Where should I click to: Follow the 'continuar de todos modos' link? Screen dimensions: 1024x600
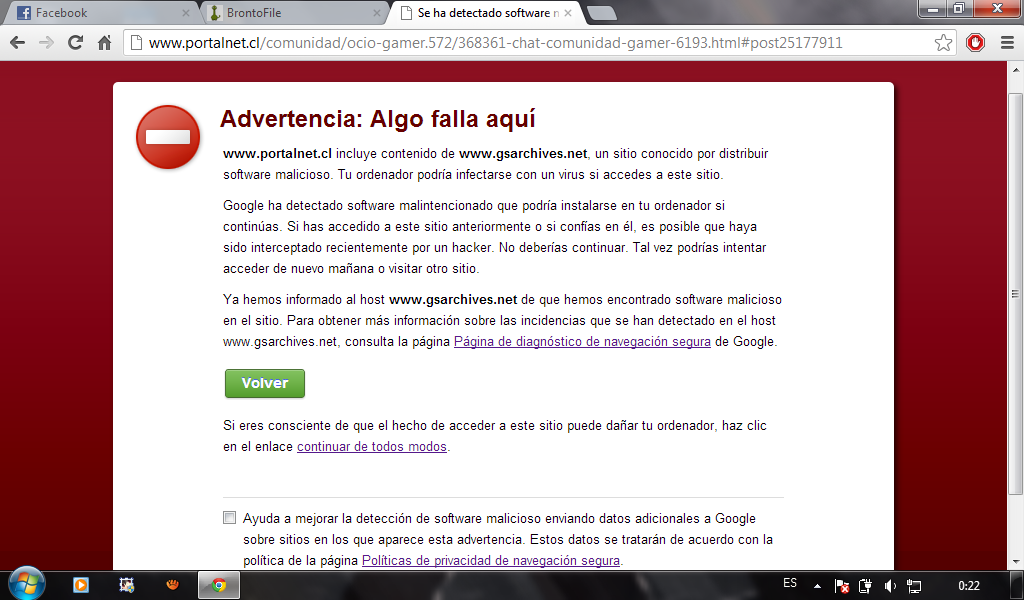point(372,447)
